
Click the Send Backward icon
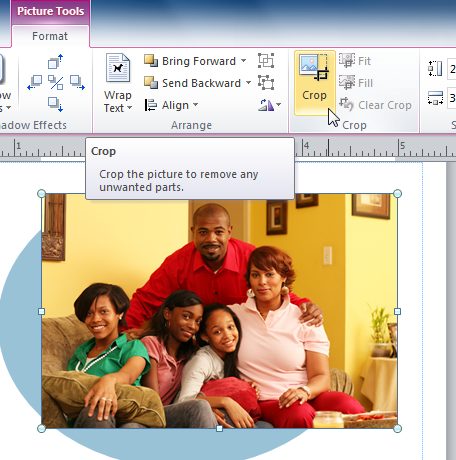151,83
